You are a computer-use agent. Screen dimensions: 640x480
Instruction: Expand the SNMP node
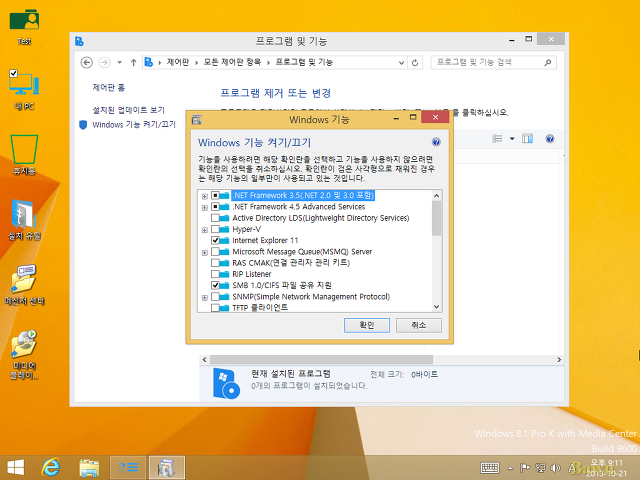tap(204, 298)
